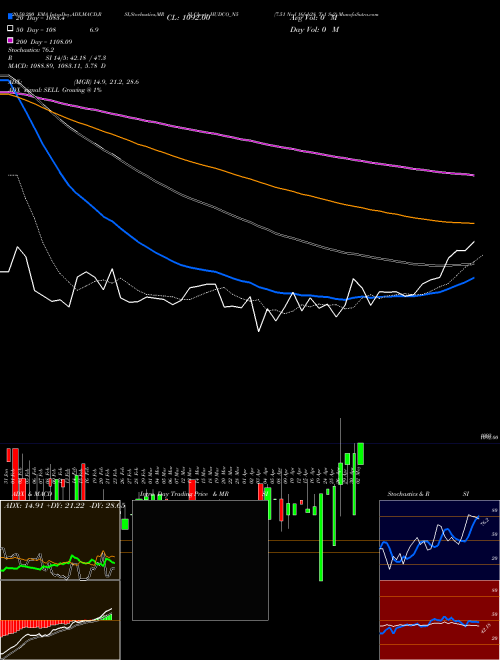This screenshot has height=660, width=500.
Task: Open the Stochastics mini chart with blue background
Action: [439, 540]
